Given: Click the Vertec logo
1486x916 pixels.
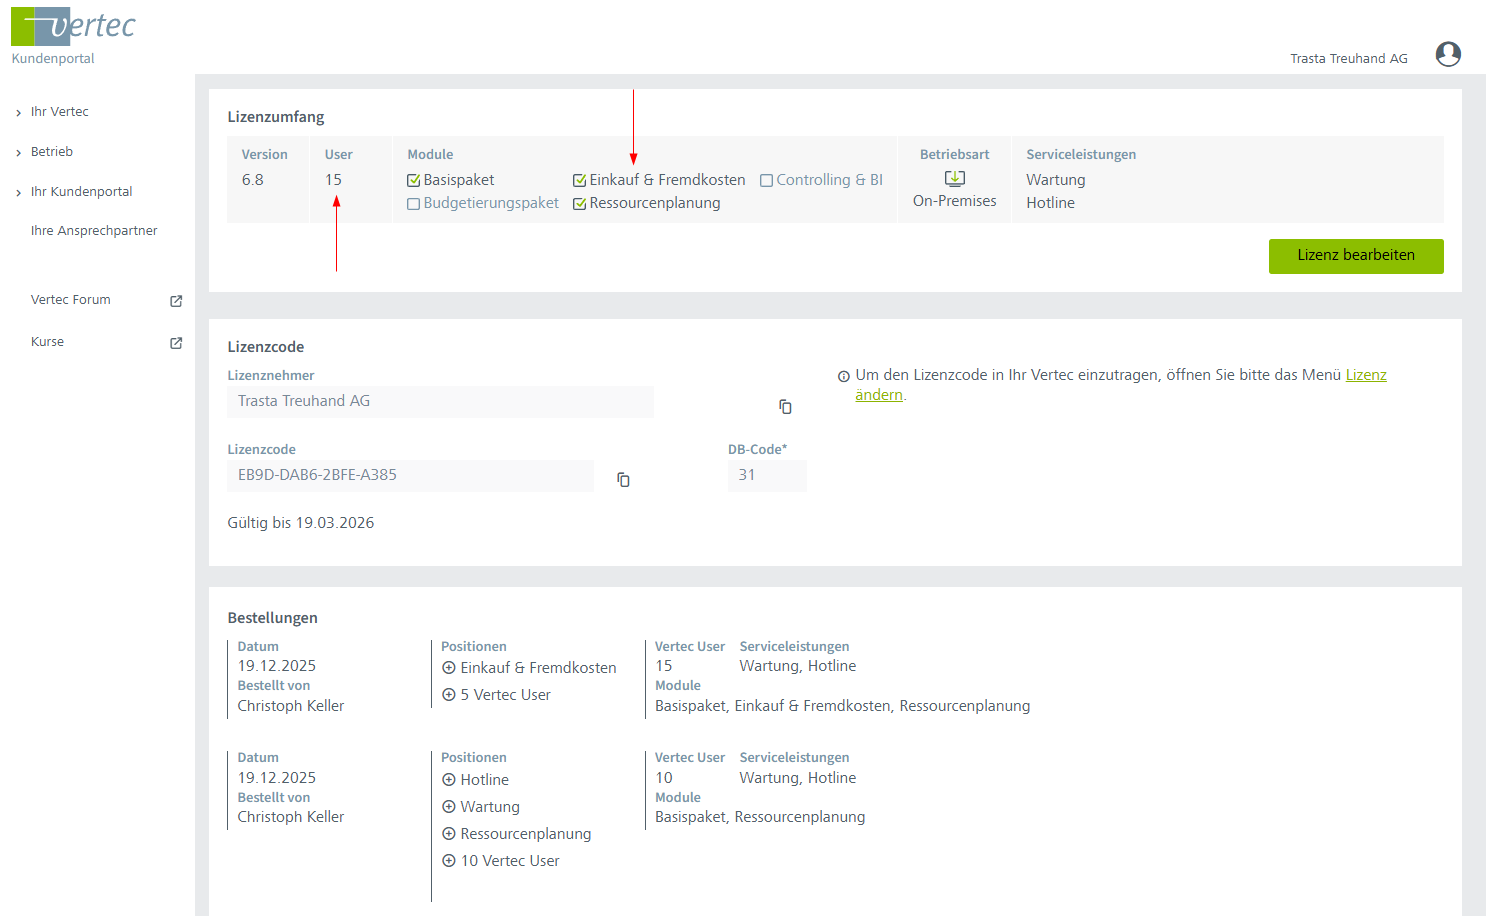Looking at the screenshot, I should point(73,27).
